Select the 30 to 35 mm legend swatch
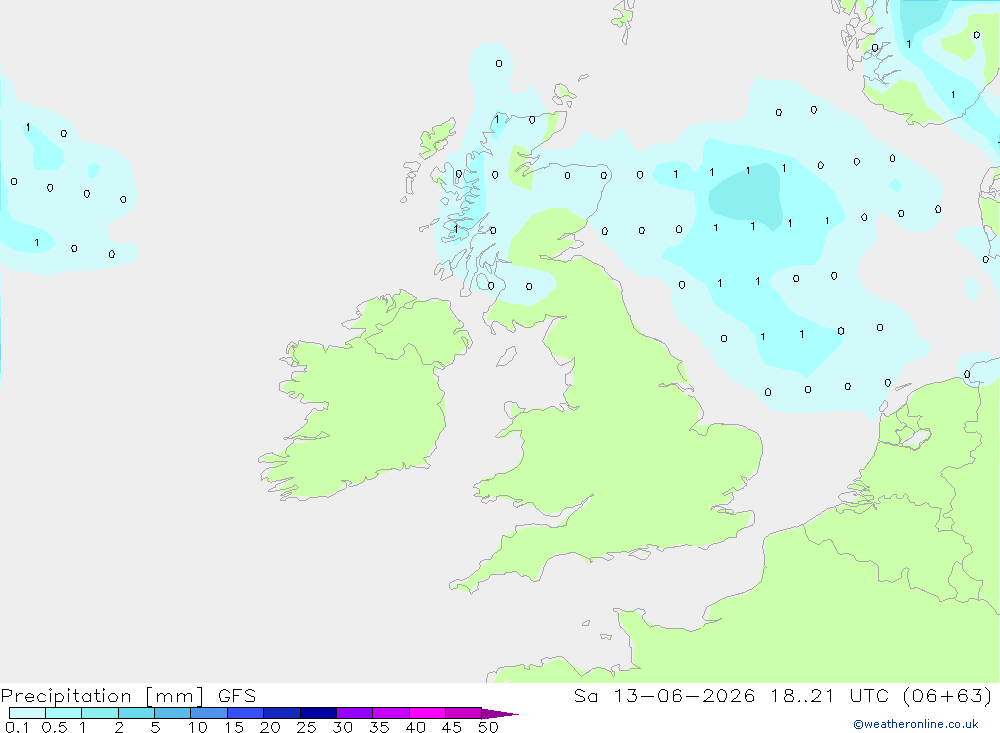The image size is (1000, 733). click(354, 713)
